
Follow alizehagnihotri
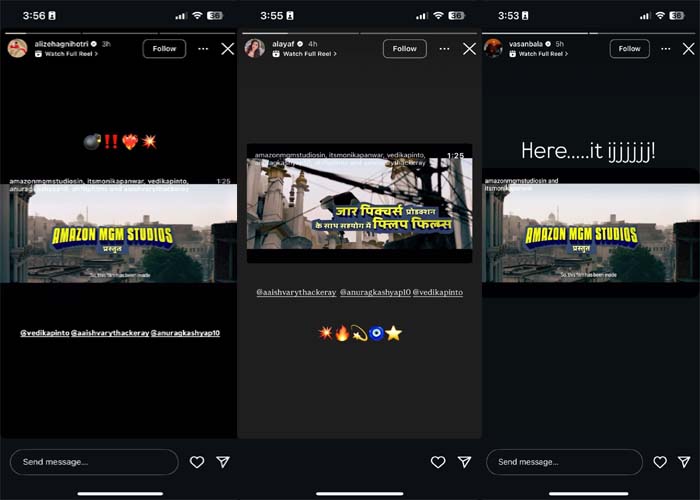pyautogui.click(x=164, y=49)
